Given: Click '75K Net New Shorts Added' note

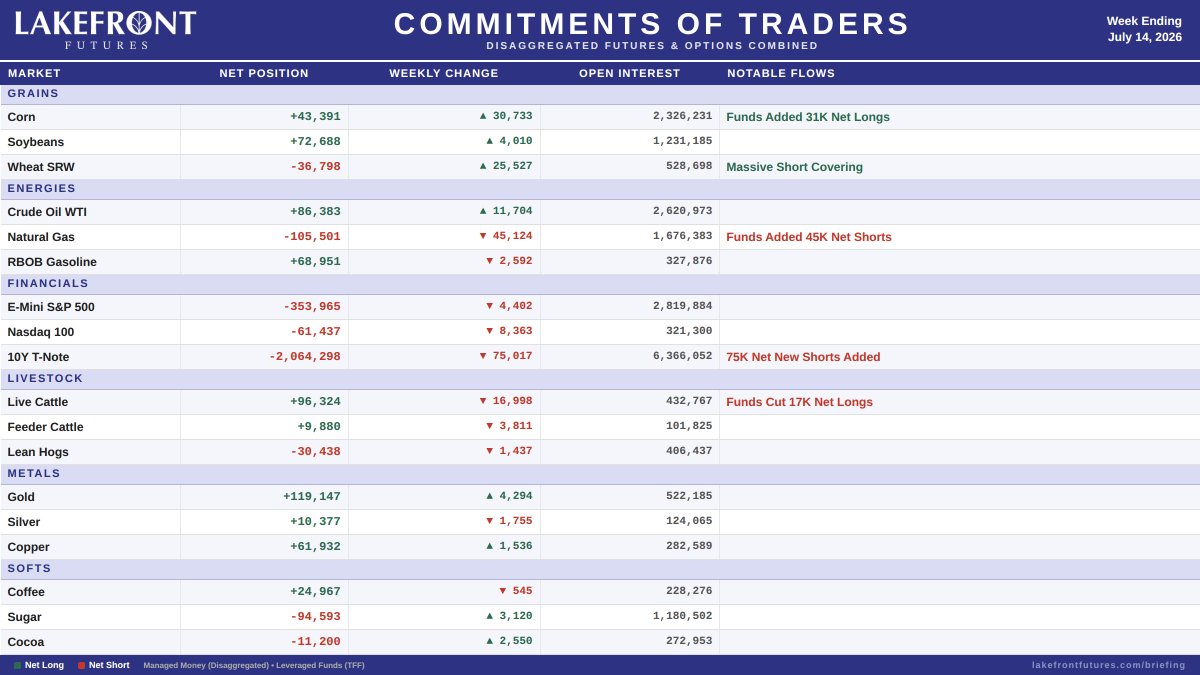Looking at the screenshot, I should point(803,357).
